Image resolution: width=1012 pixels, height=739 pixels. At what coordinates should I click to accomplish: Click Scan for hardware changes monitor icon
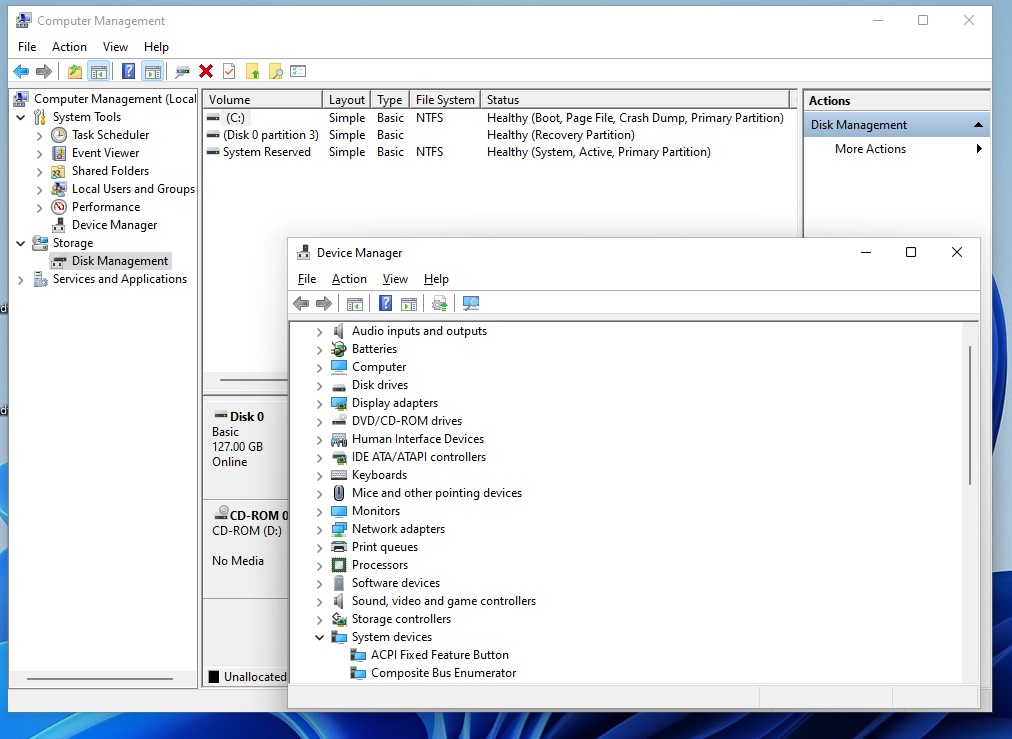(x=471, y=303)
